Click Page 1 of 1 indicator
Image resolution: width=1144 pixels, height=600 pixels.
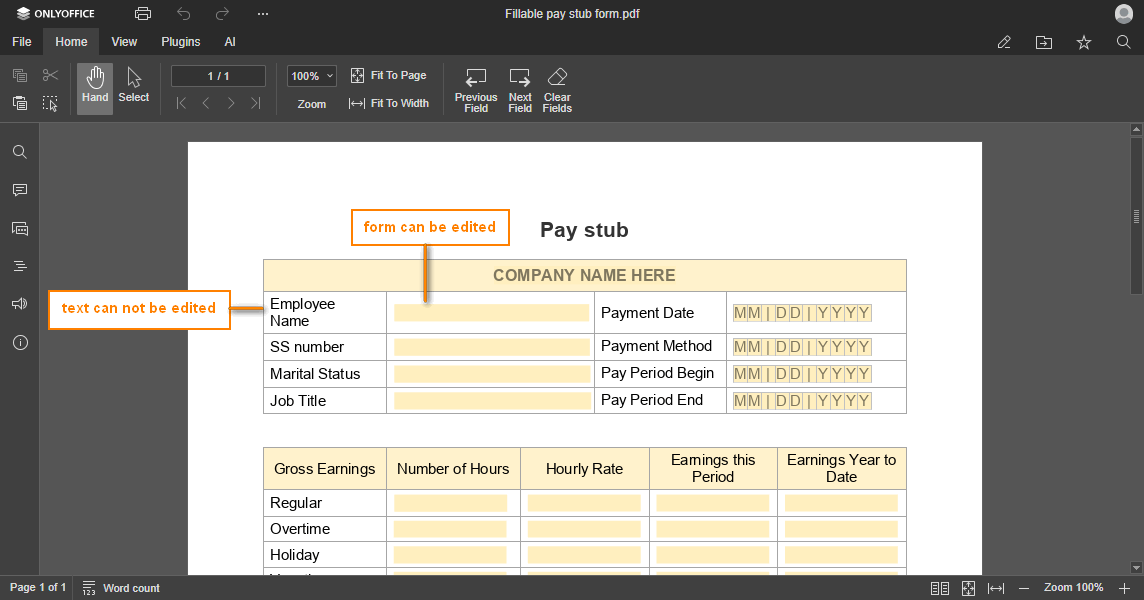click(x=37, y=588)
